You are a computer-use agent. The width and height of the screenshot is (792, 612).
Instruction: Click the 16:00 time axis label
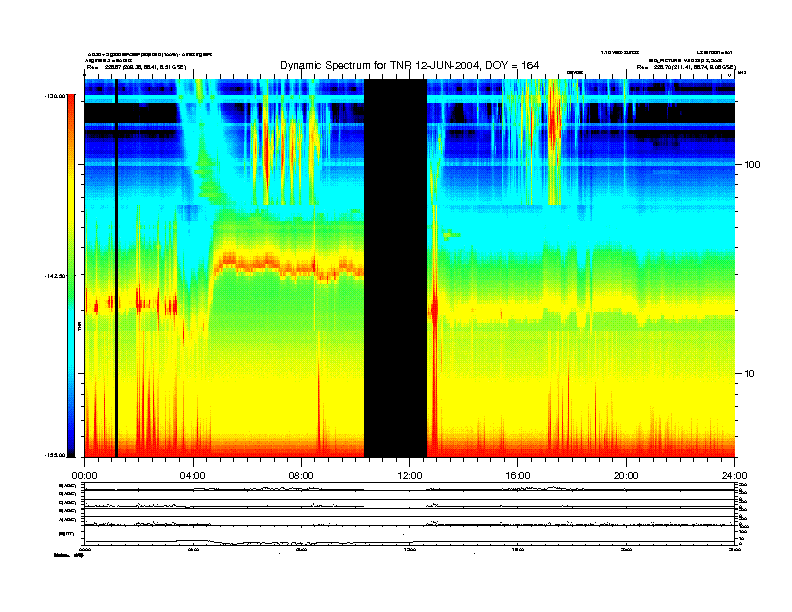[x=518, y=476]
